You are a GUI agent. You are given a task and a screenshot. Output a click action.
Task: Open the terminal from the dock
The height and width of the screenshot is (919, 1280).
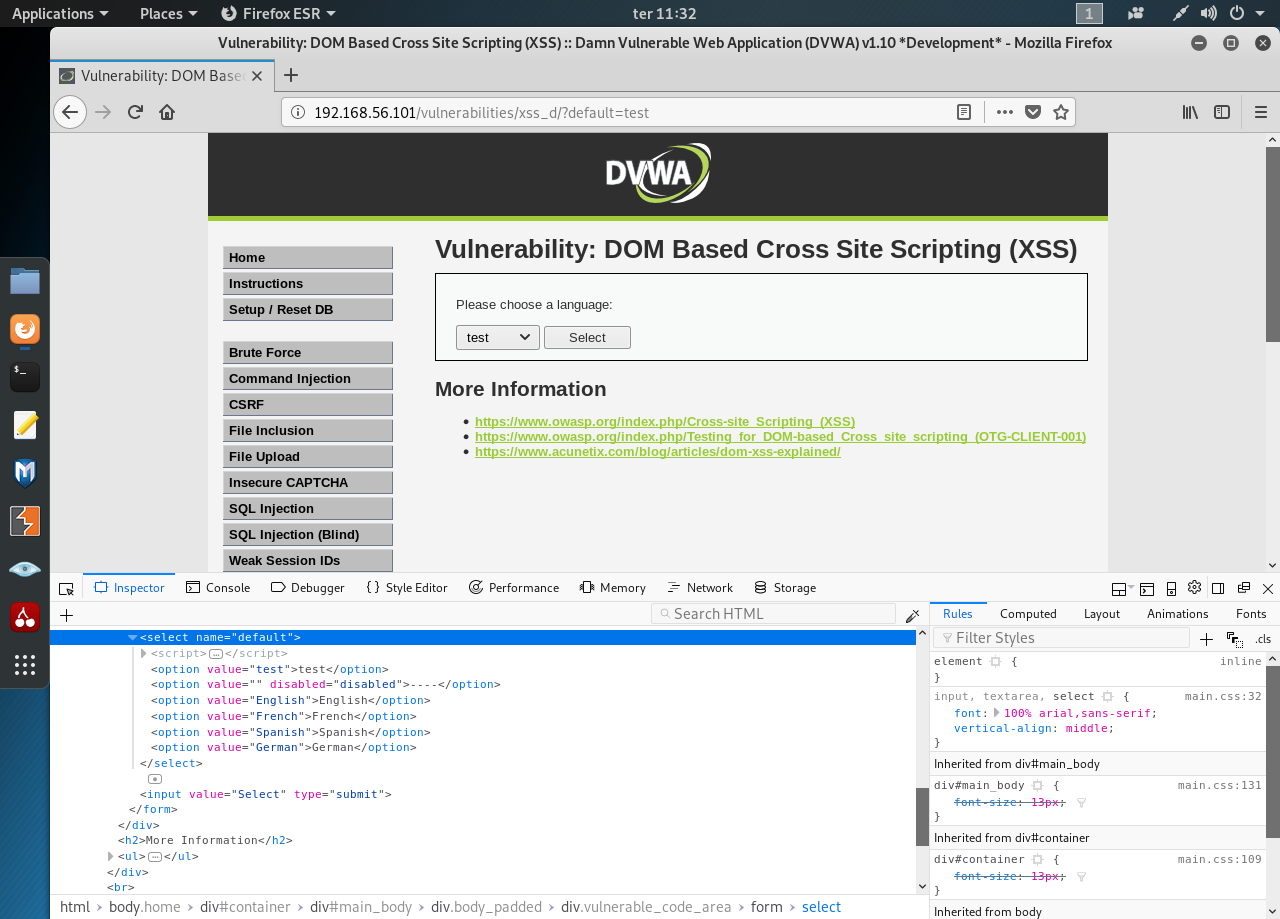click(25, 376)
